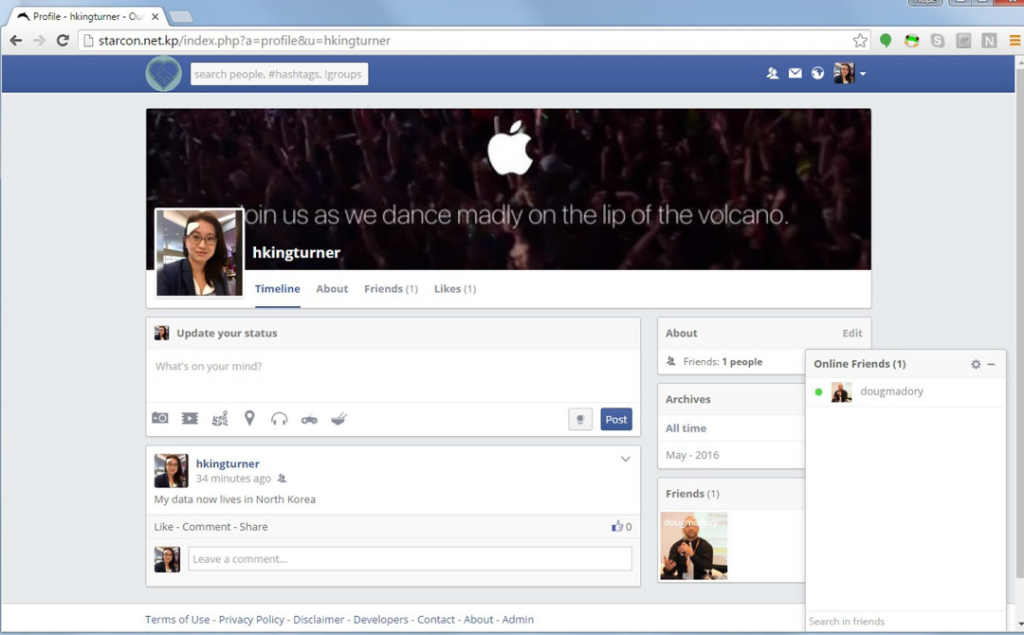
Task: Open dougmadory's thumbnail in Friends box
Action: [x=694, y=546]
